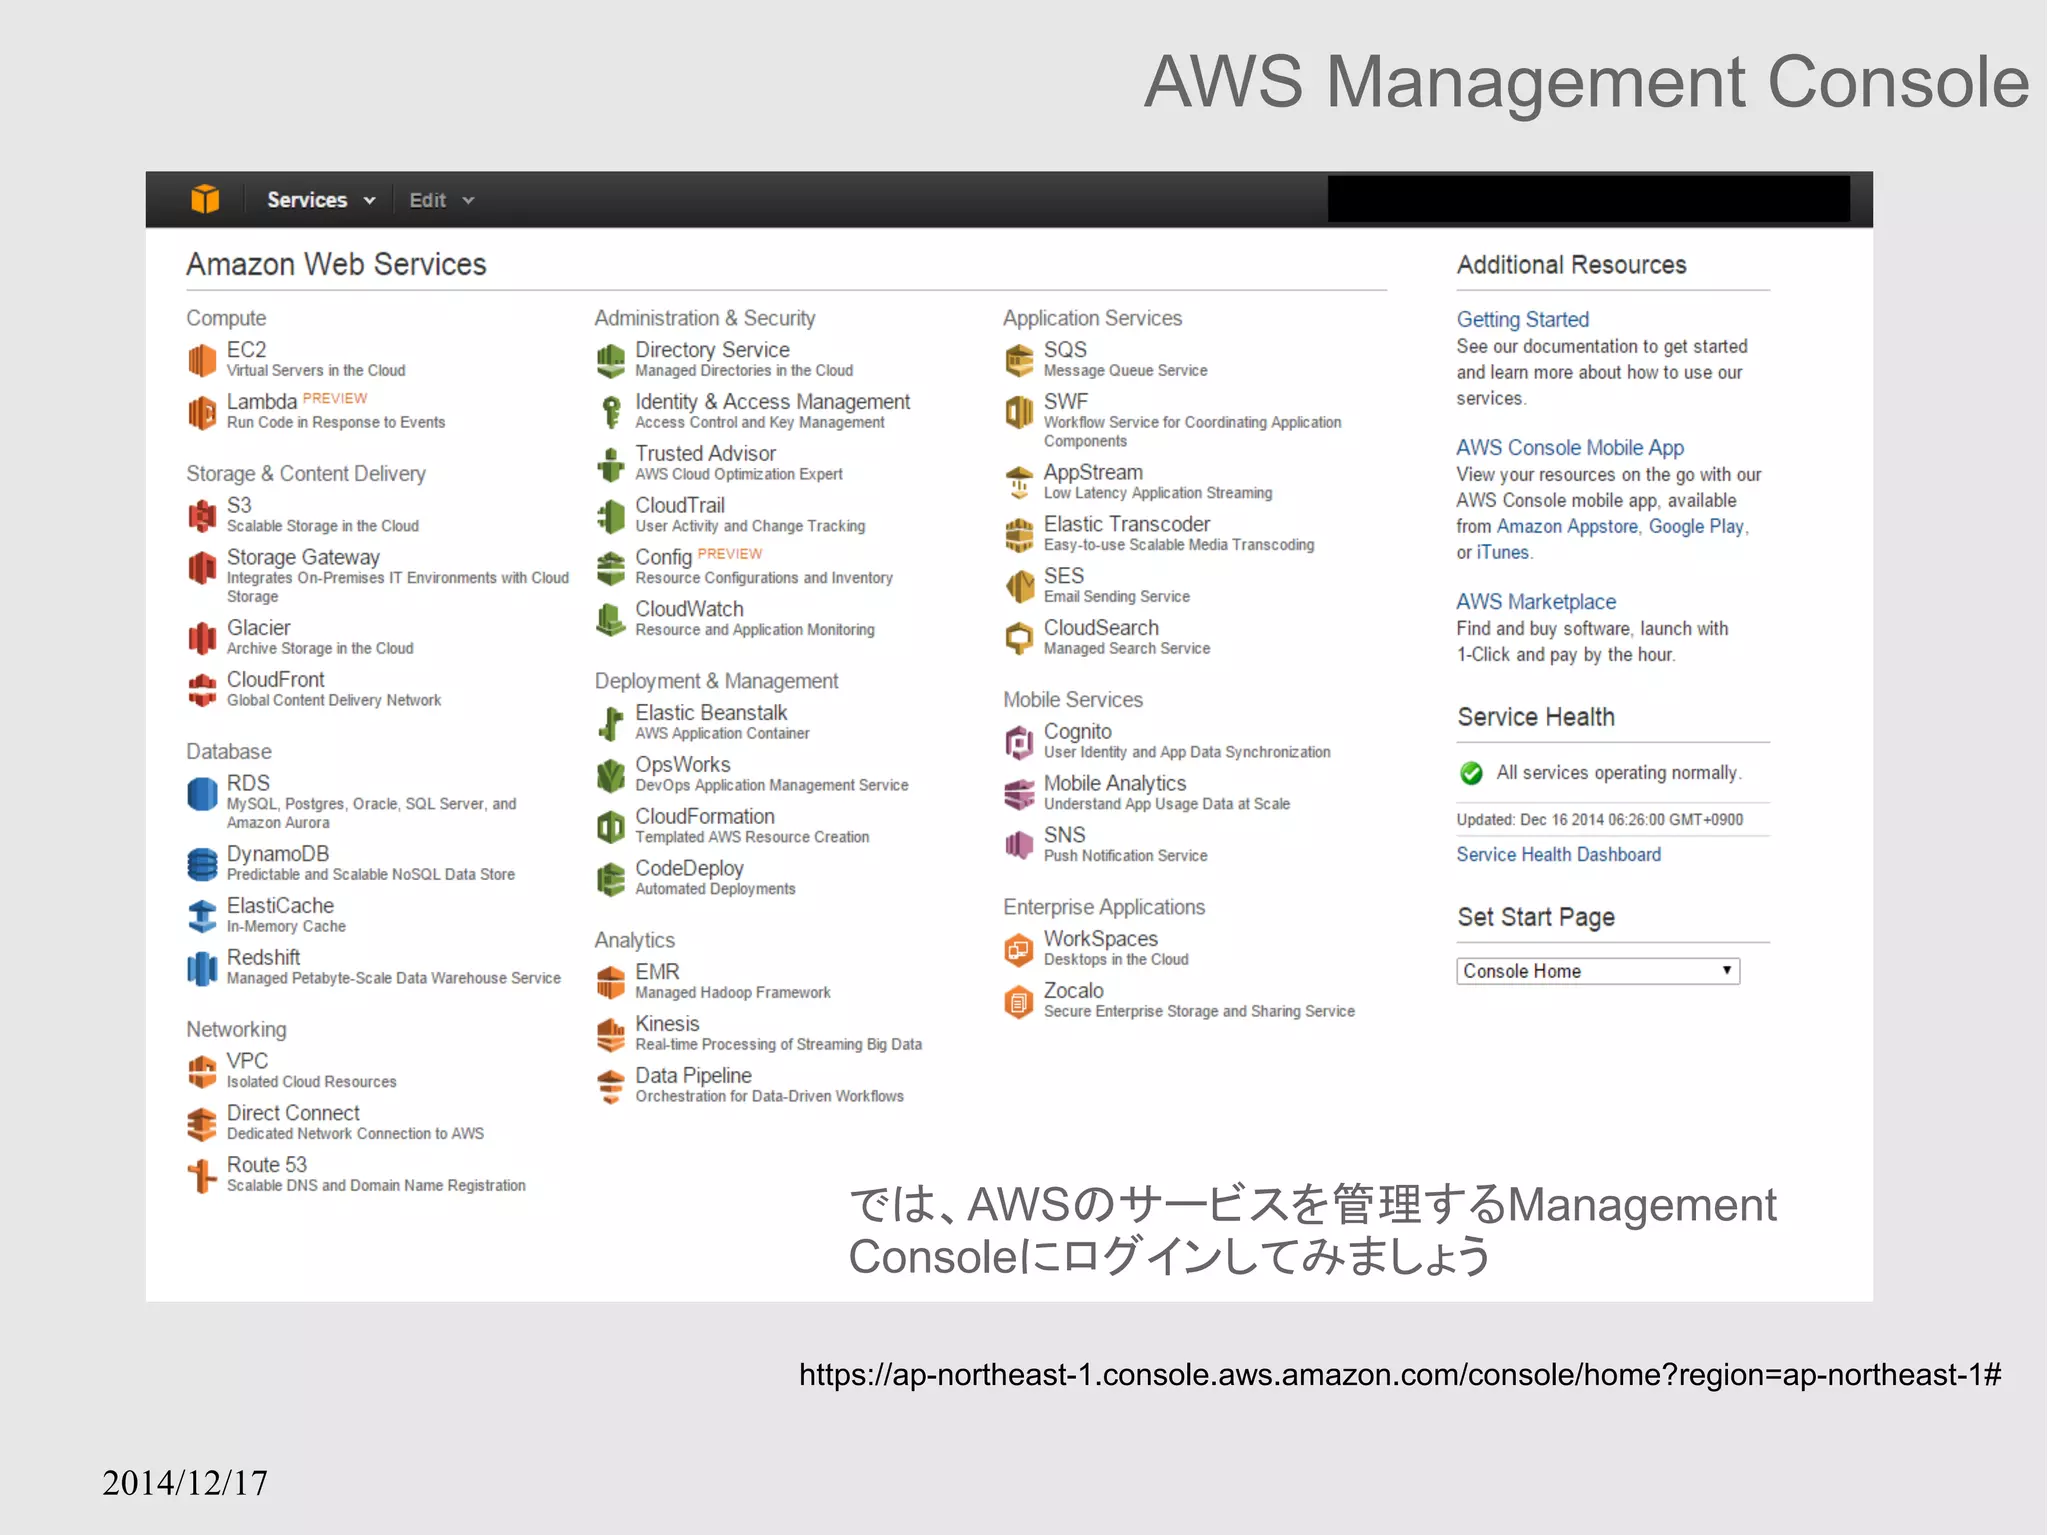This screenshot has height=1535, width=2048.
Task: Open the AWS Marketplace link
Action: [1536, 601]
